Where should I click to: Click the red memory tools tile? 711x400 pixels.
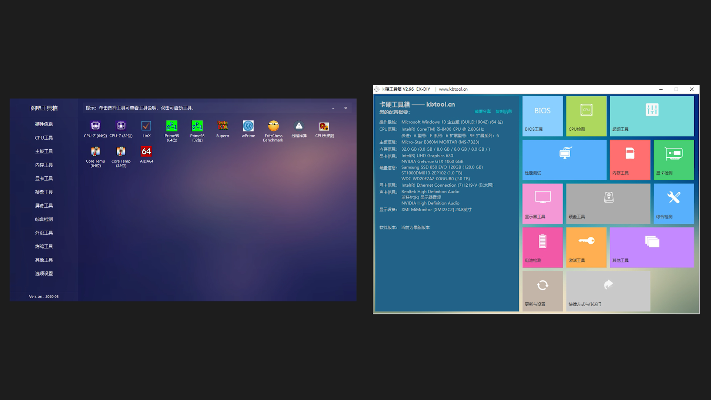pos(629,159)
